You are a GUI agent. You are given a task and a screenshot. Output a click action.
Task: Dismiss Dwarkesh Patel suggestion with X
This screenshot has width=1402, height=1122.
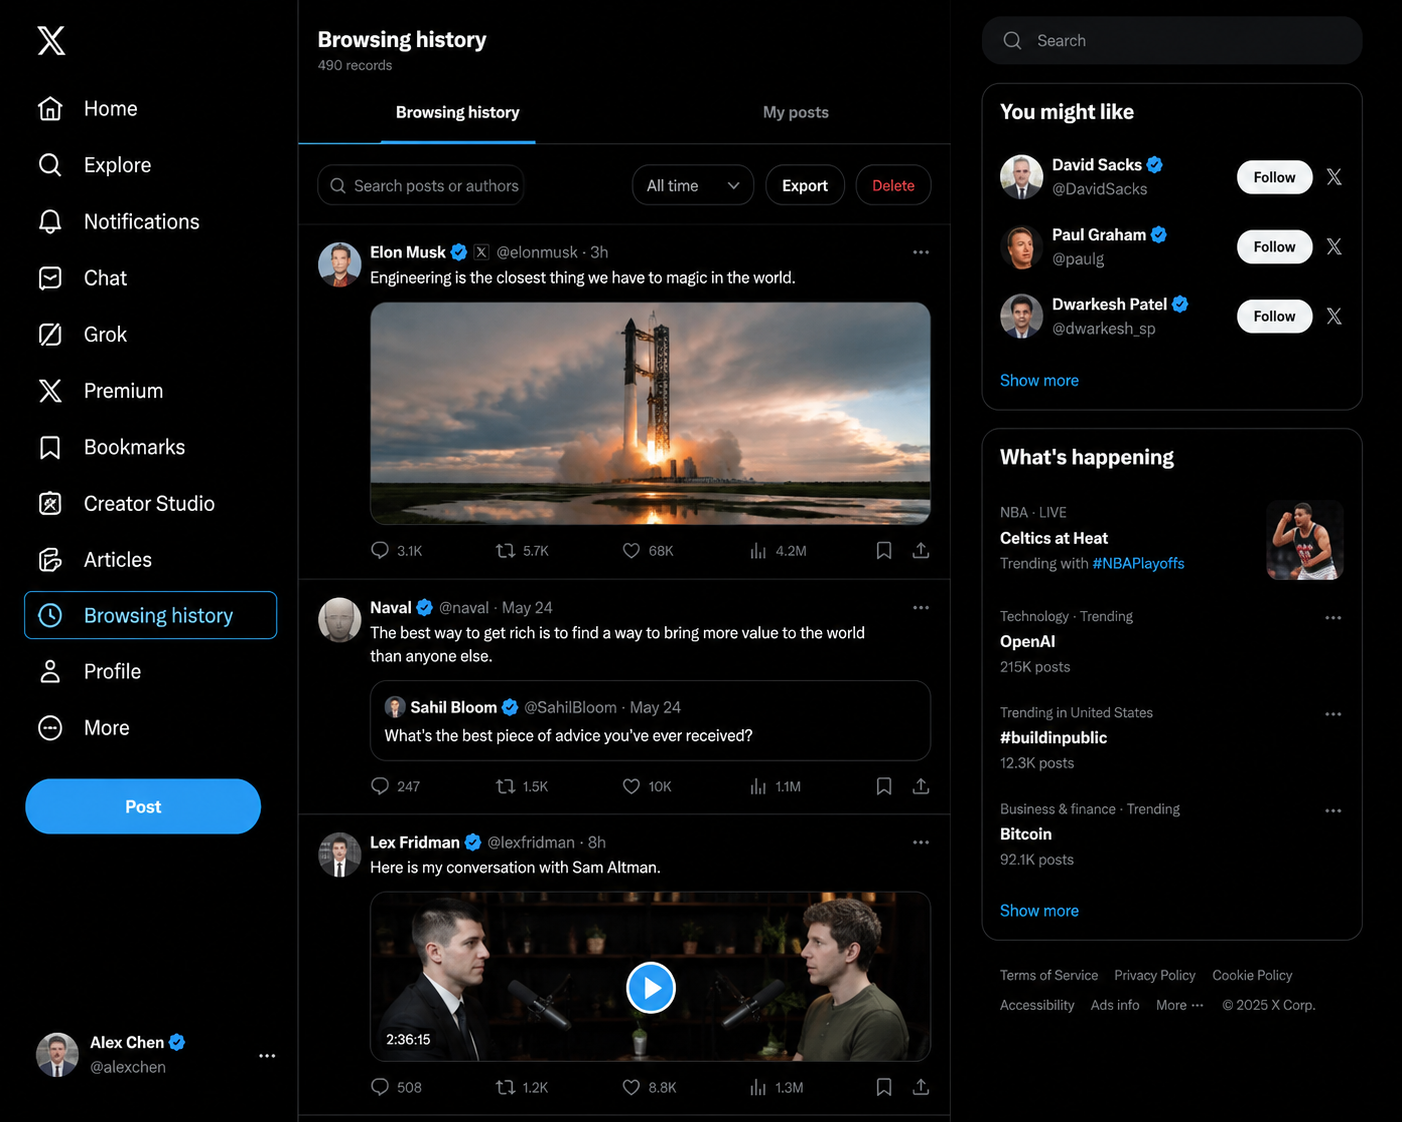click(1334, 316)
